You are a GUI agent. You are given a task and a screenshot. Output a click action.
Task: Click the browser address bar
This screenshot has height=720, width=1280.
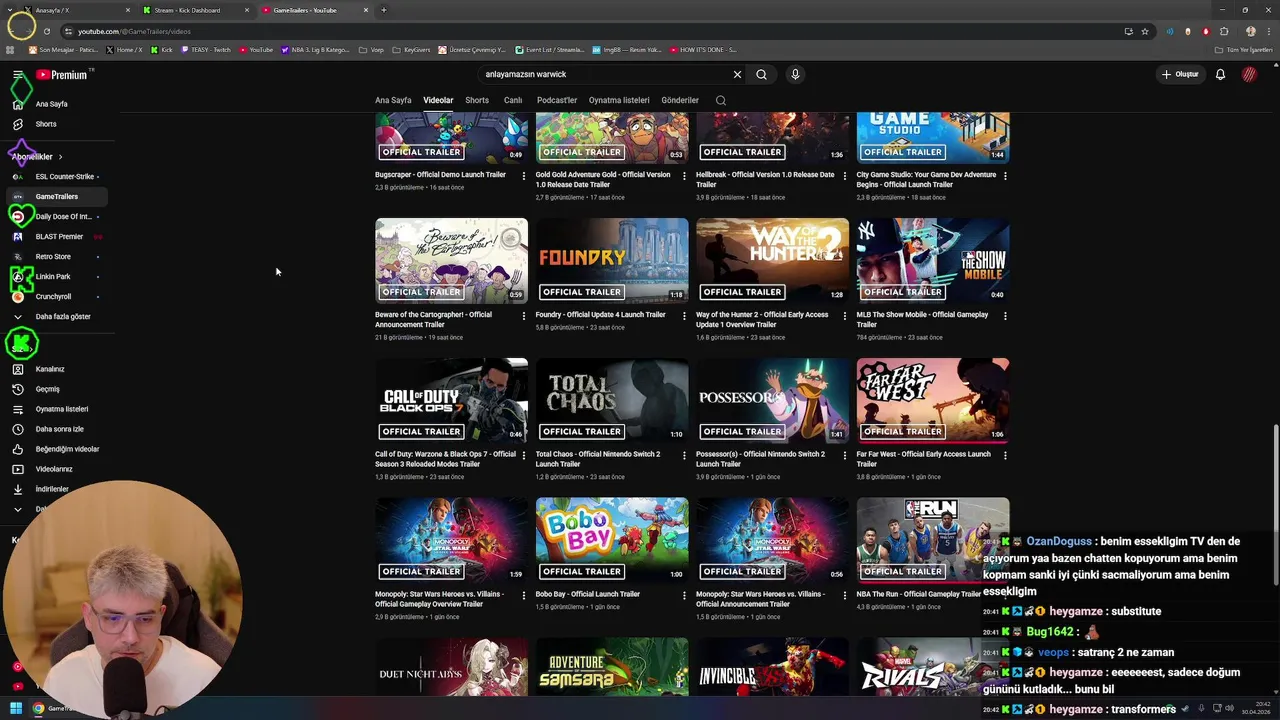[x=600, y=31]
